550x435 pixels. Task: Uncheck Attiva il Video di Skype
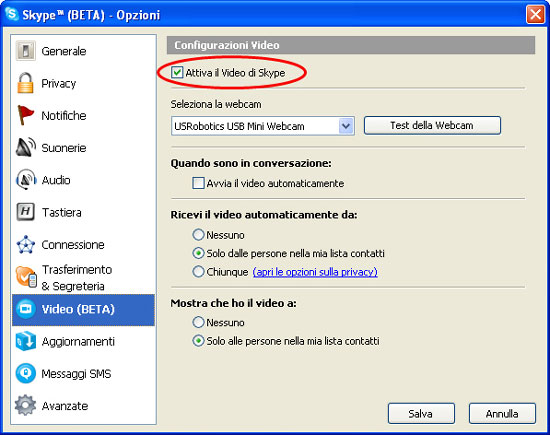click(177, 73)
